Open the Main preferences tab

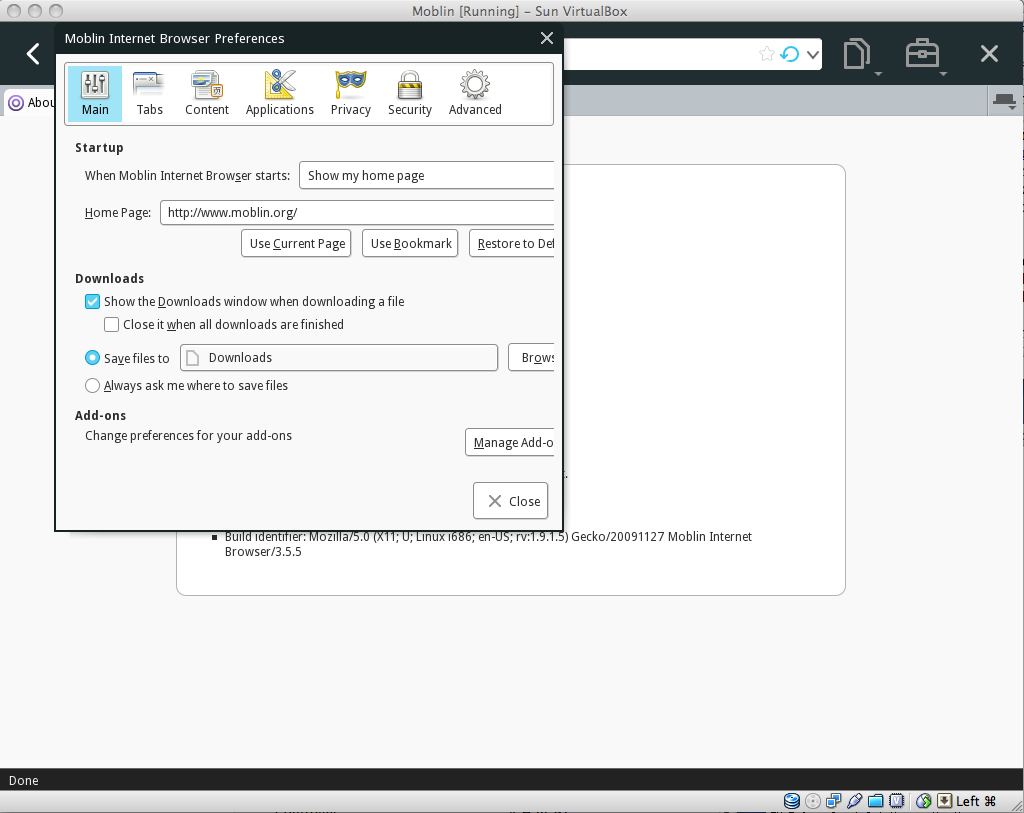(95, 93)
